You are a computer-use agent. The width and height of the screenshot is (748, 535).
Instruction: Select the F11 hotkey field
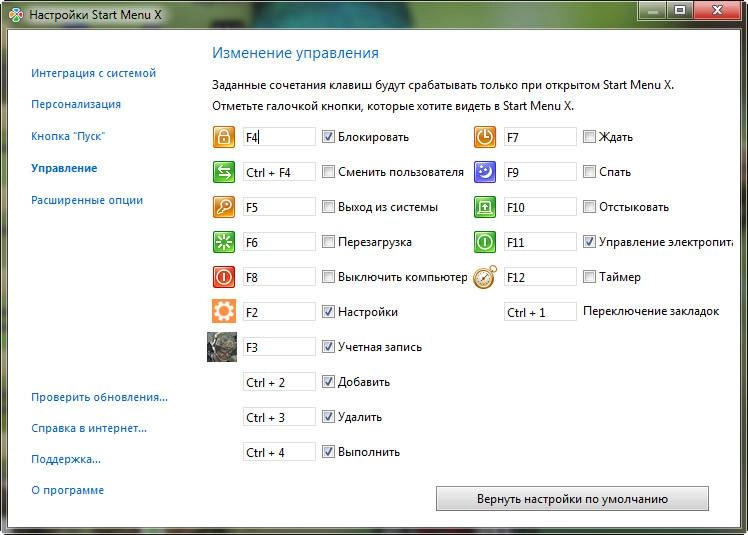(x=540, y=242)
